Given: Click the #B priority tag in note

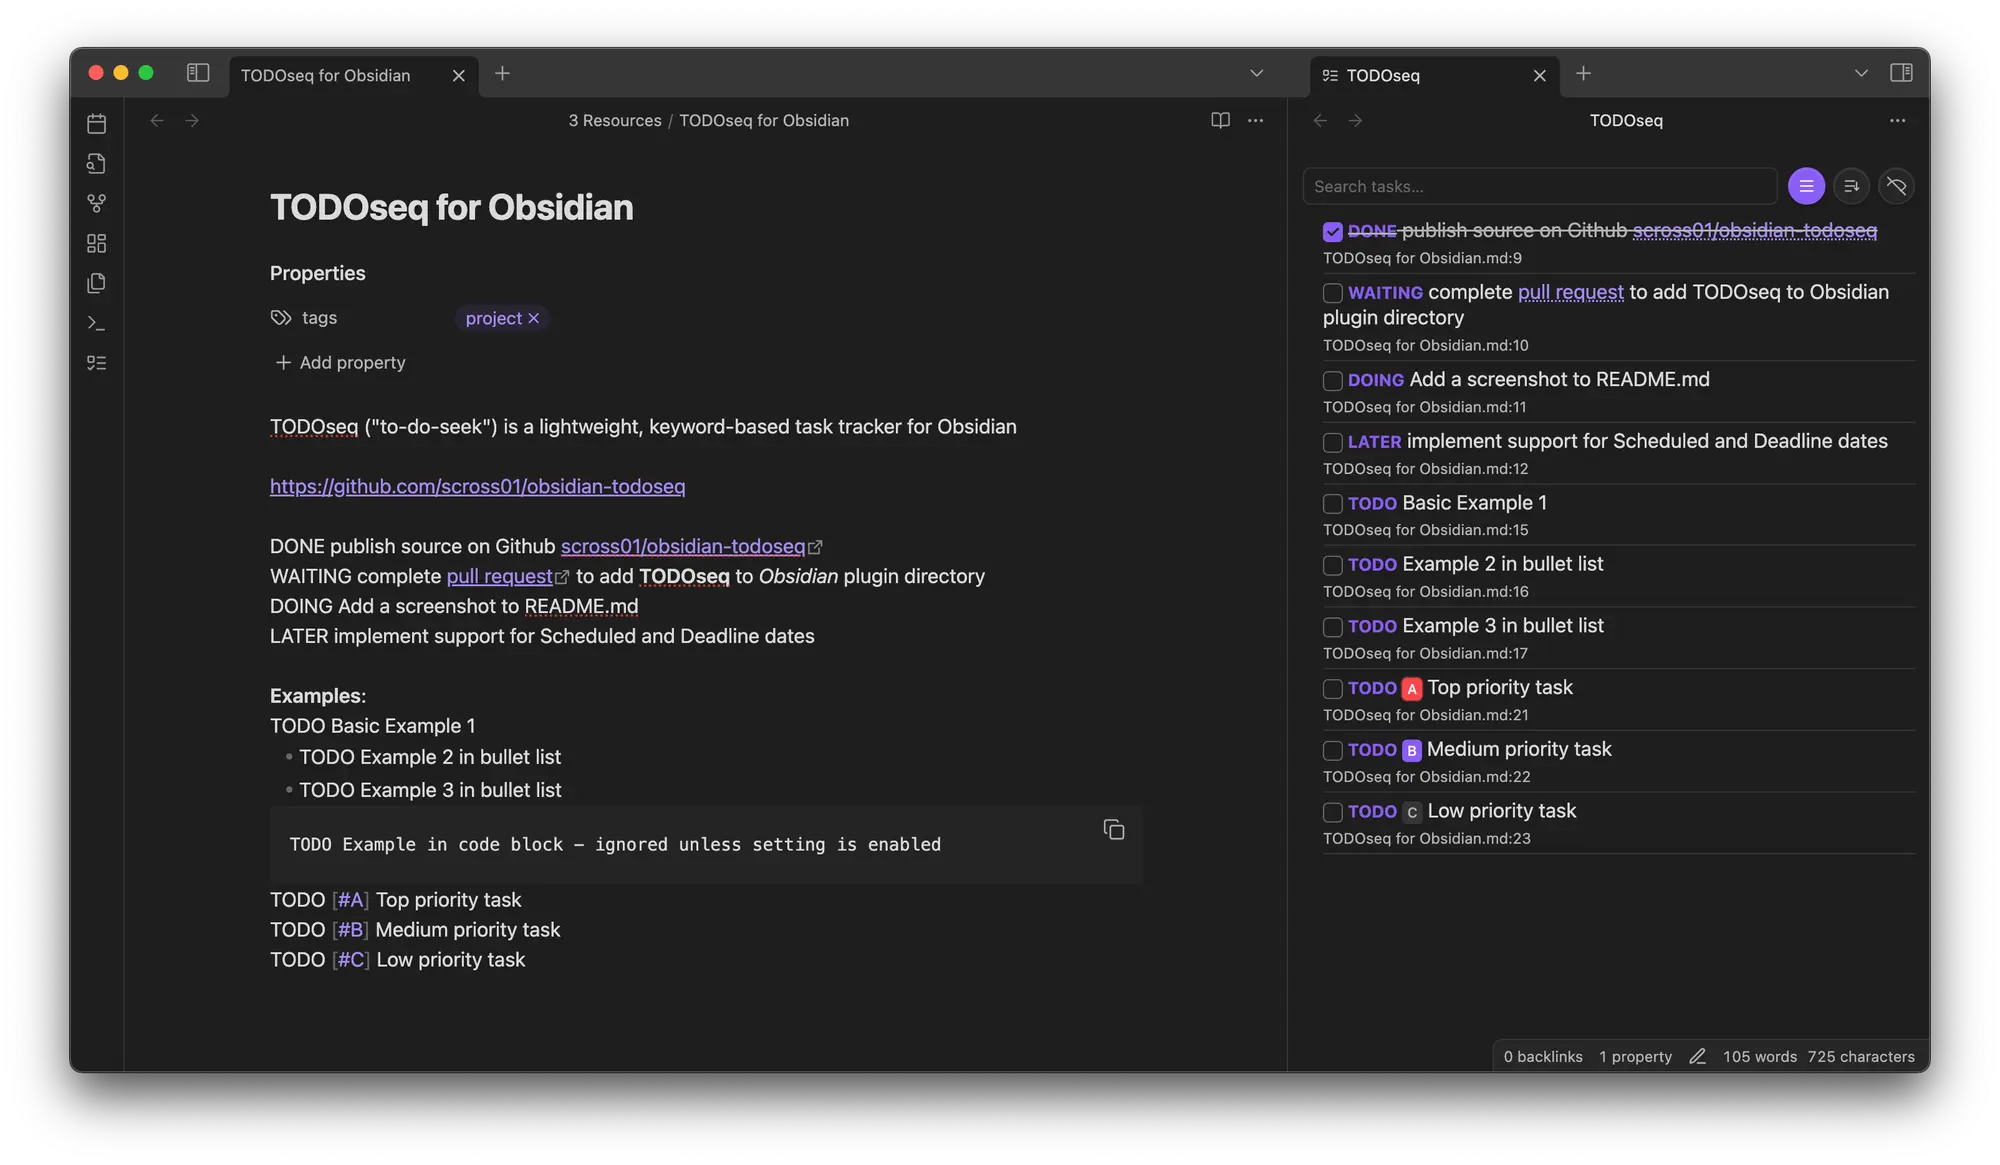Looking at the screenshot, I should [350, 930].
